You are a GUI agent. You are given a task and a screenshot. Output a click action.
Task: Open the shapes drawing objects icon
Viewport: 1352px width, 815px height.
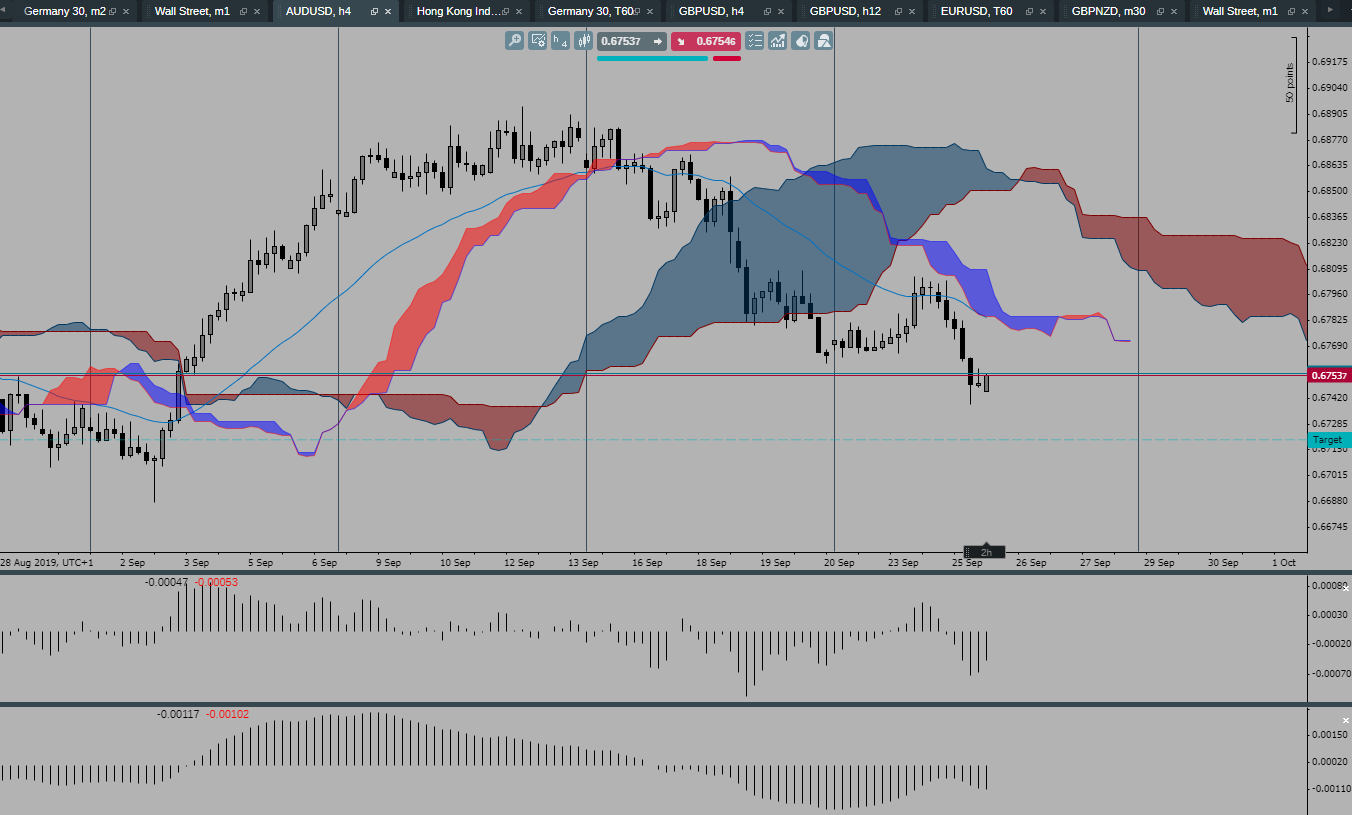(x=824, y=41)
